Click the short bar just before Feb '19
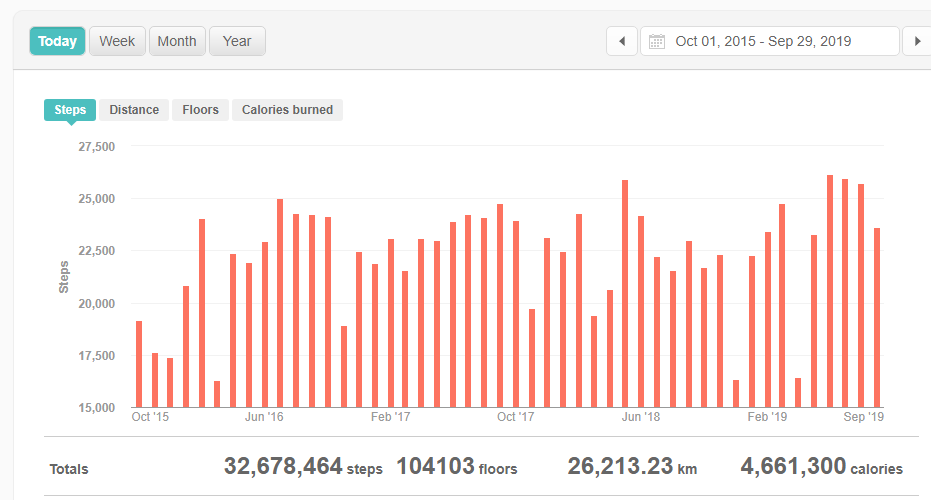Screen dimensions: 931x500 click(736, 393)
